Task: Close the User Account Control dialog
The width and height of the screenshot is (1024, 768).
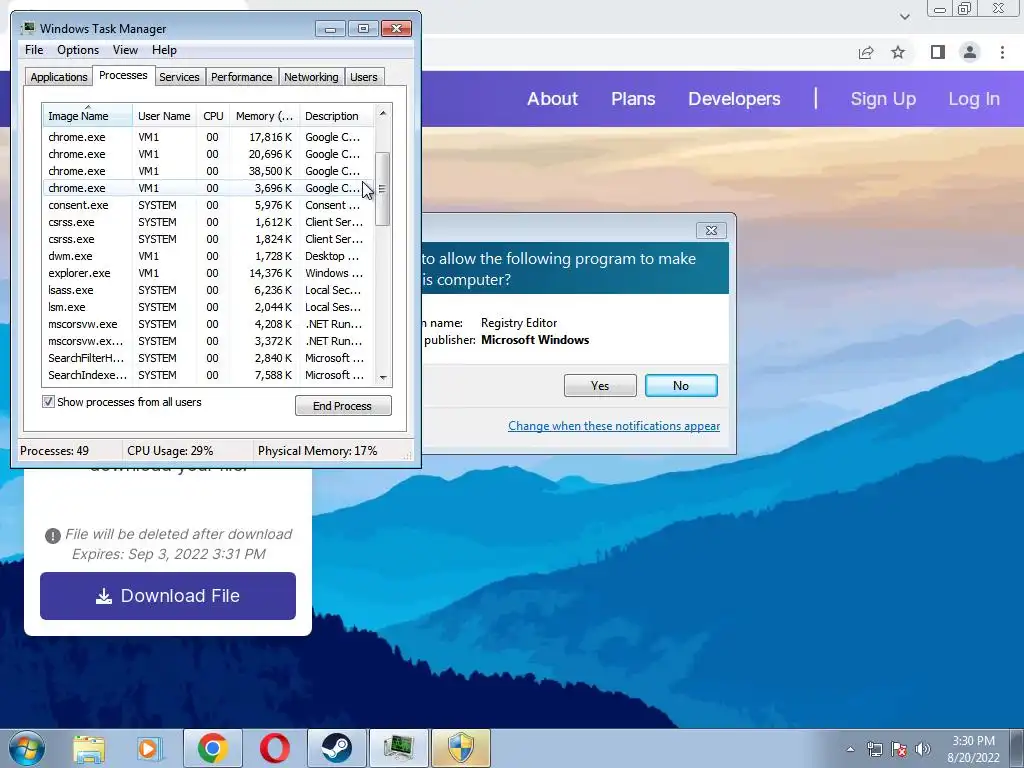Action: (x=711, y=230)
